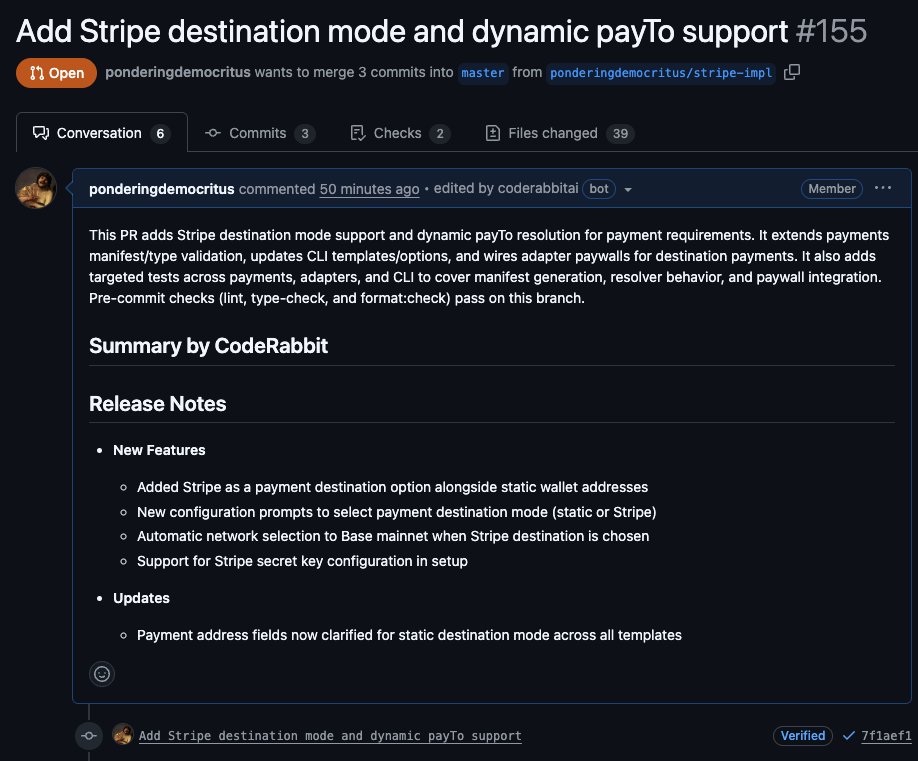Add a reaction with the smiley icon

pos(102,674)
